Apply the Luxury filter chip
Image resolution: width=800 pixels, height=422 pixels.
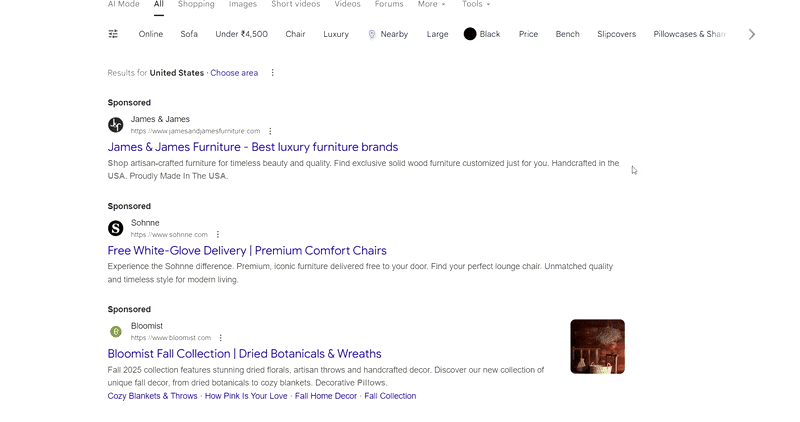point(336,34)
